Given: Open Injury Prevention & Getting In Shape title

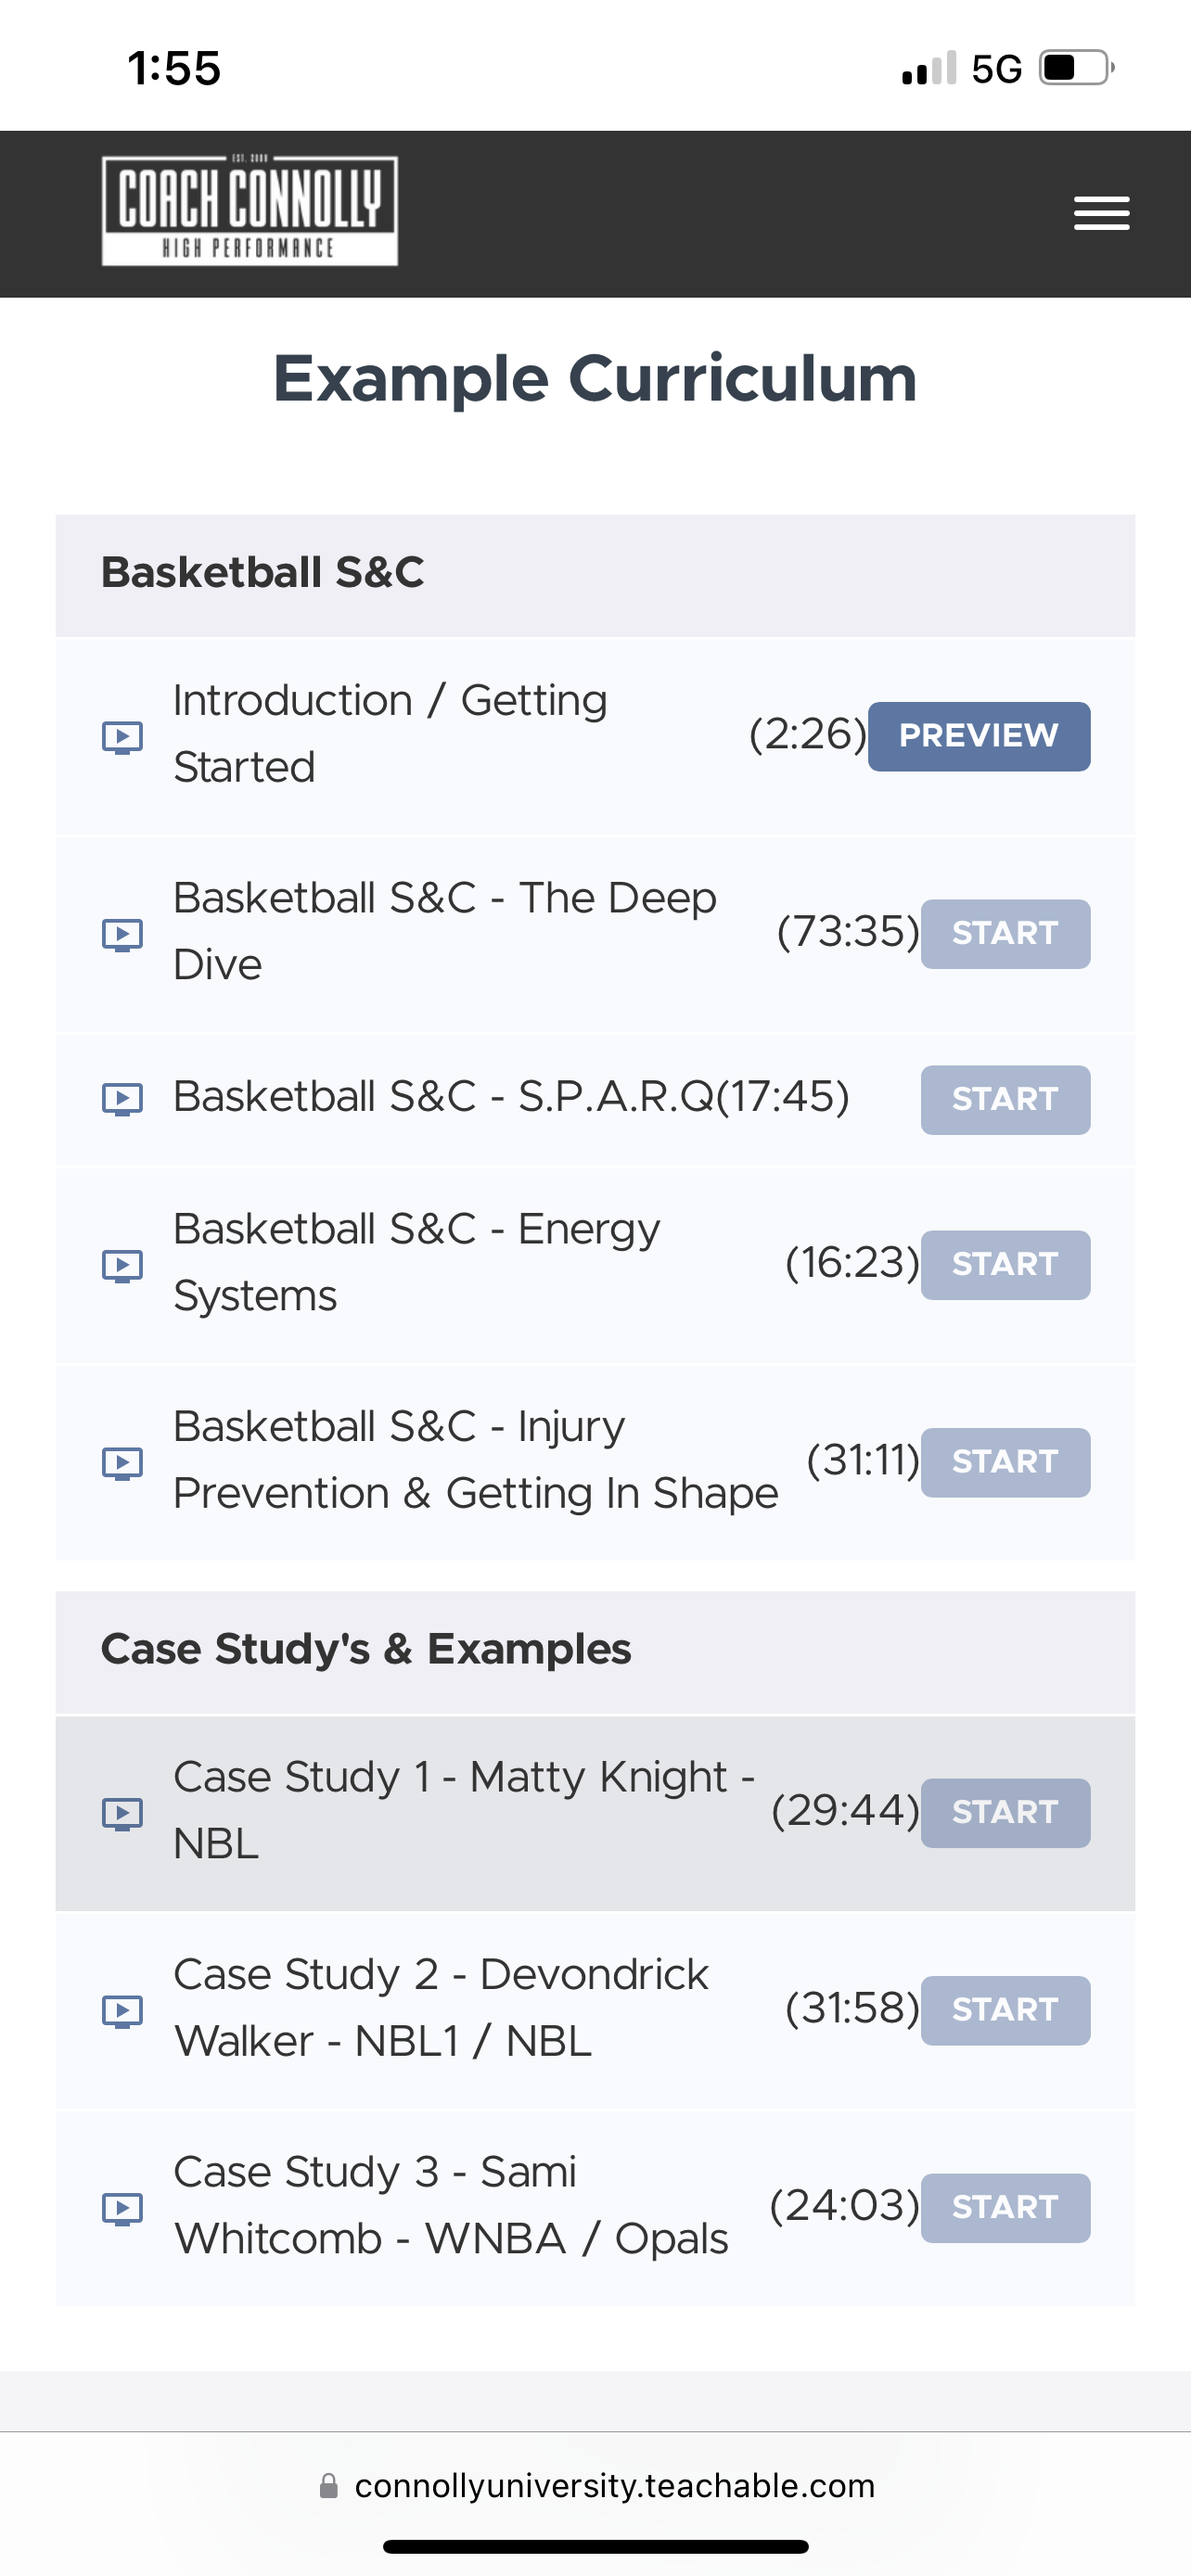Looking at the screenshot, I should click(x=475, y=1460).
